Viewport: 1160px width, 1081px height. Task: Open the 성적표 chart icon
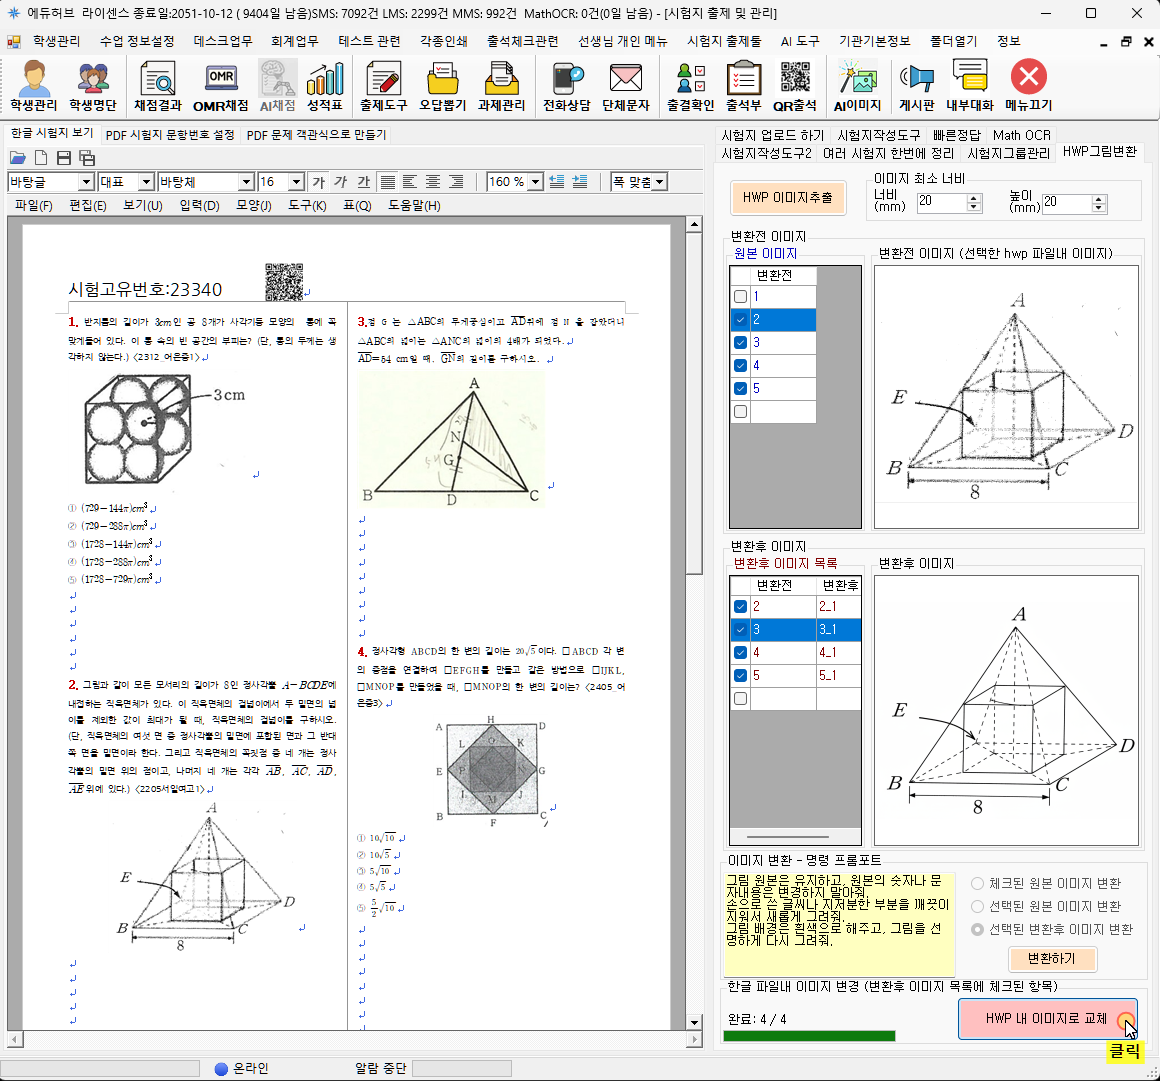(324, 86)
